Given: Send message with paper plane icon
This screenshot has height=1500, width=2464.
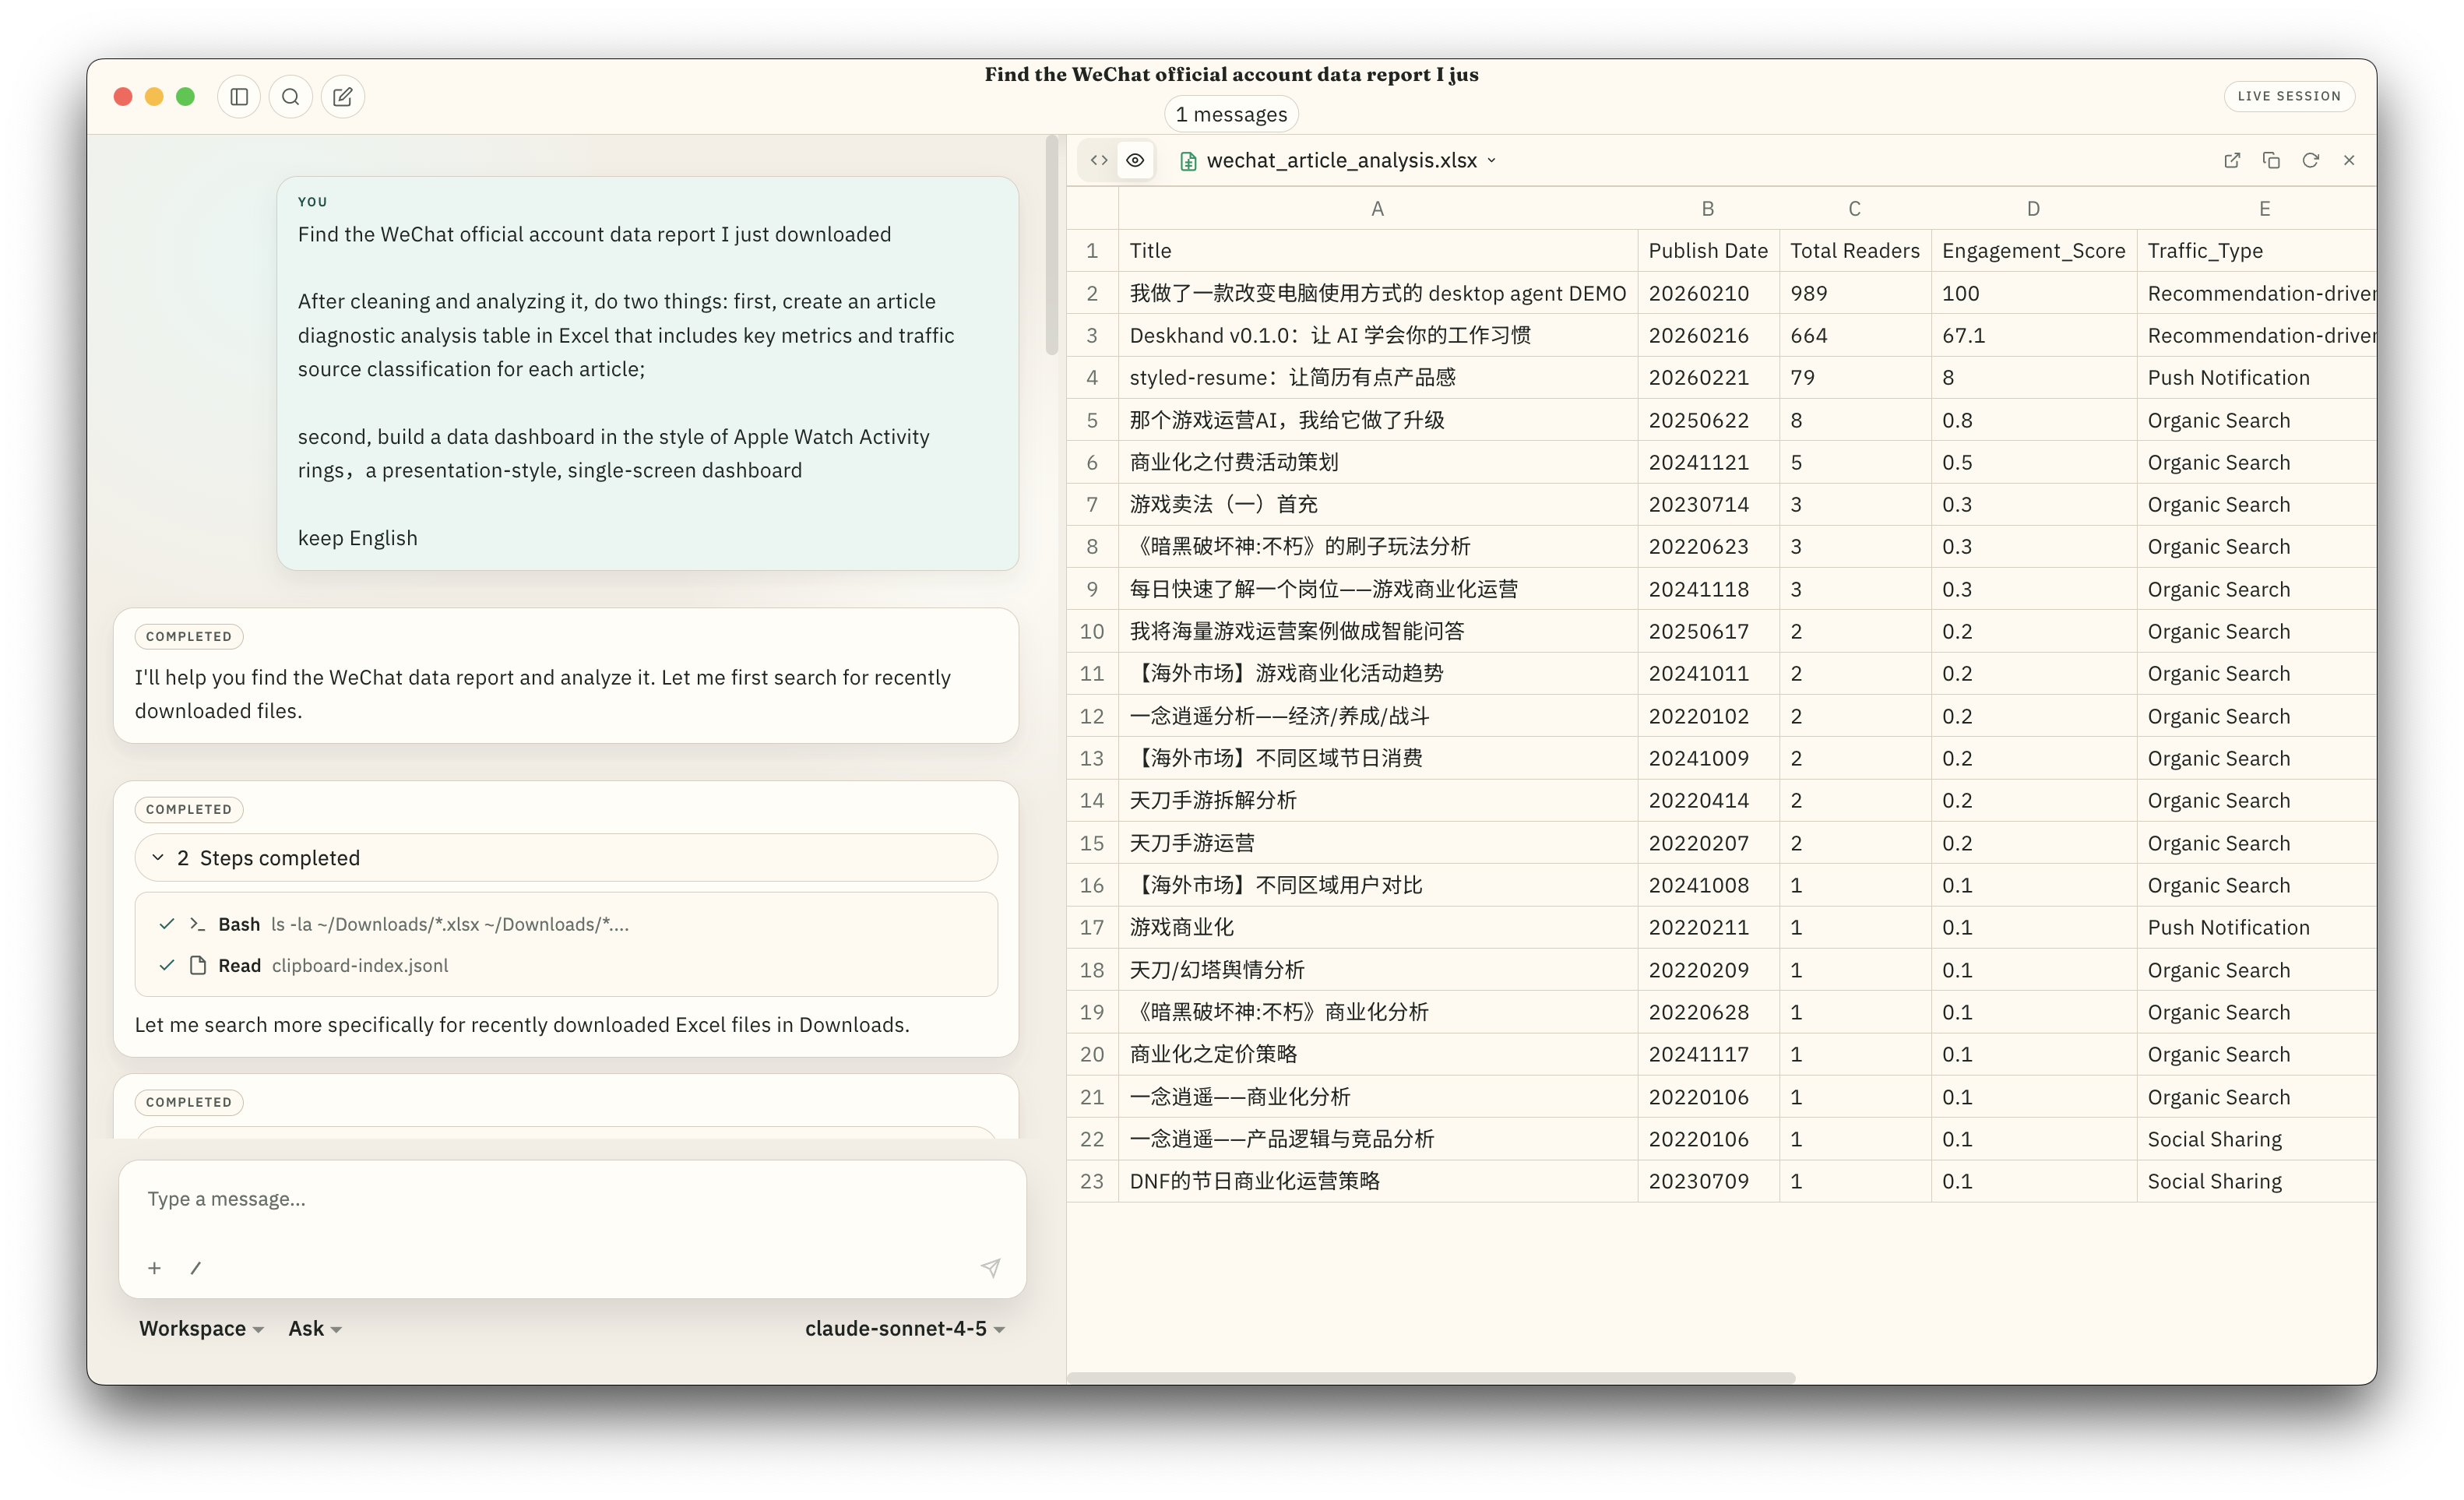Looking at the screenshot, I should tap(990, 1268).
